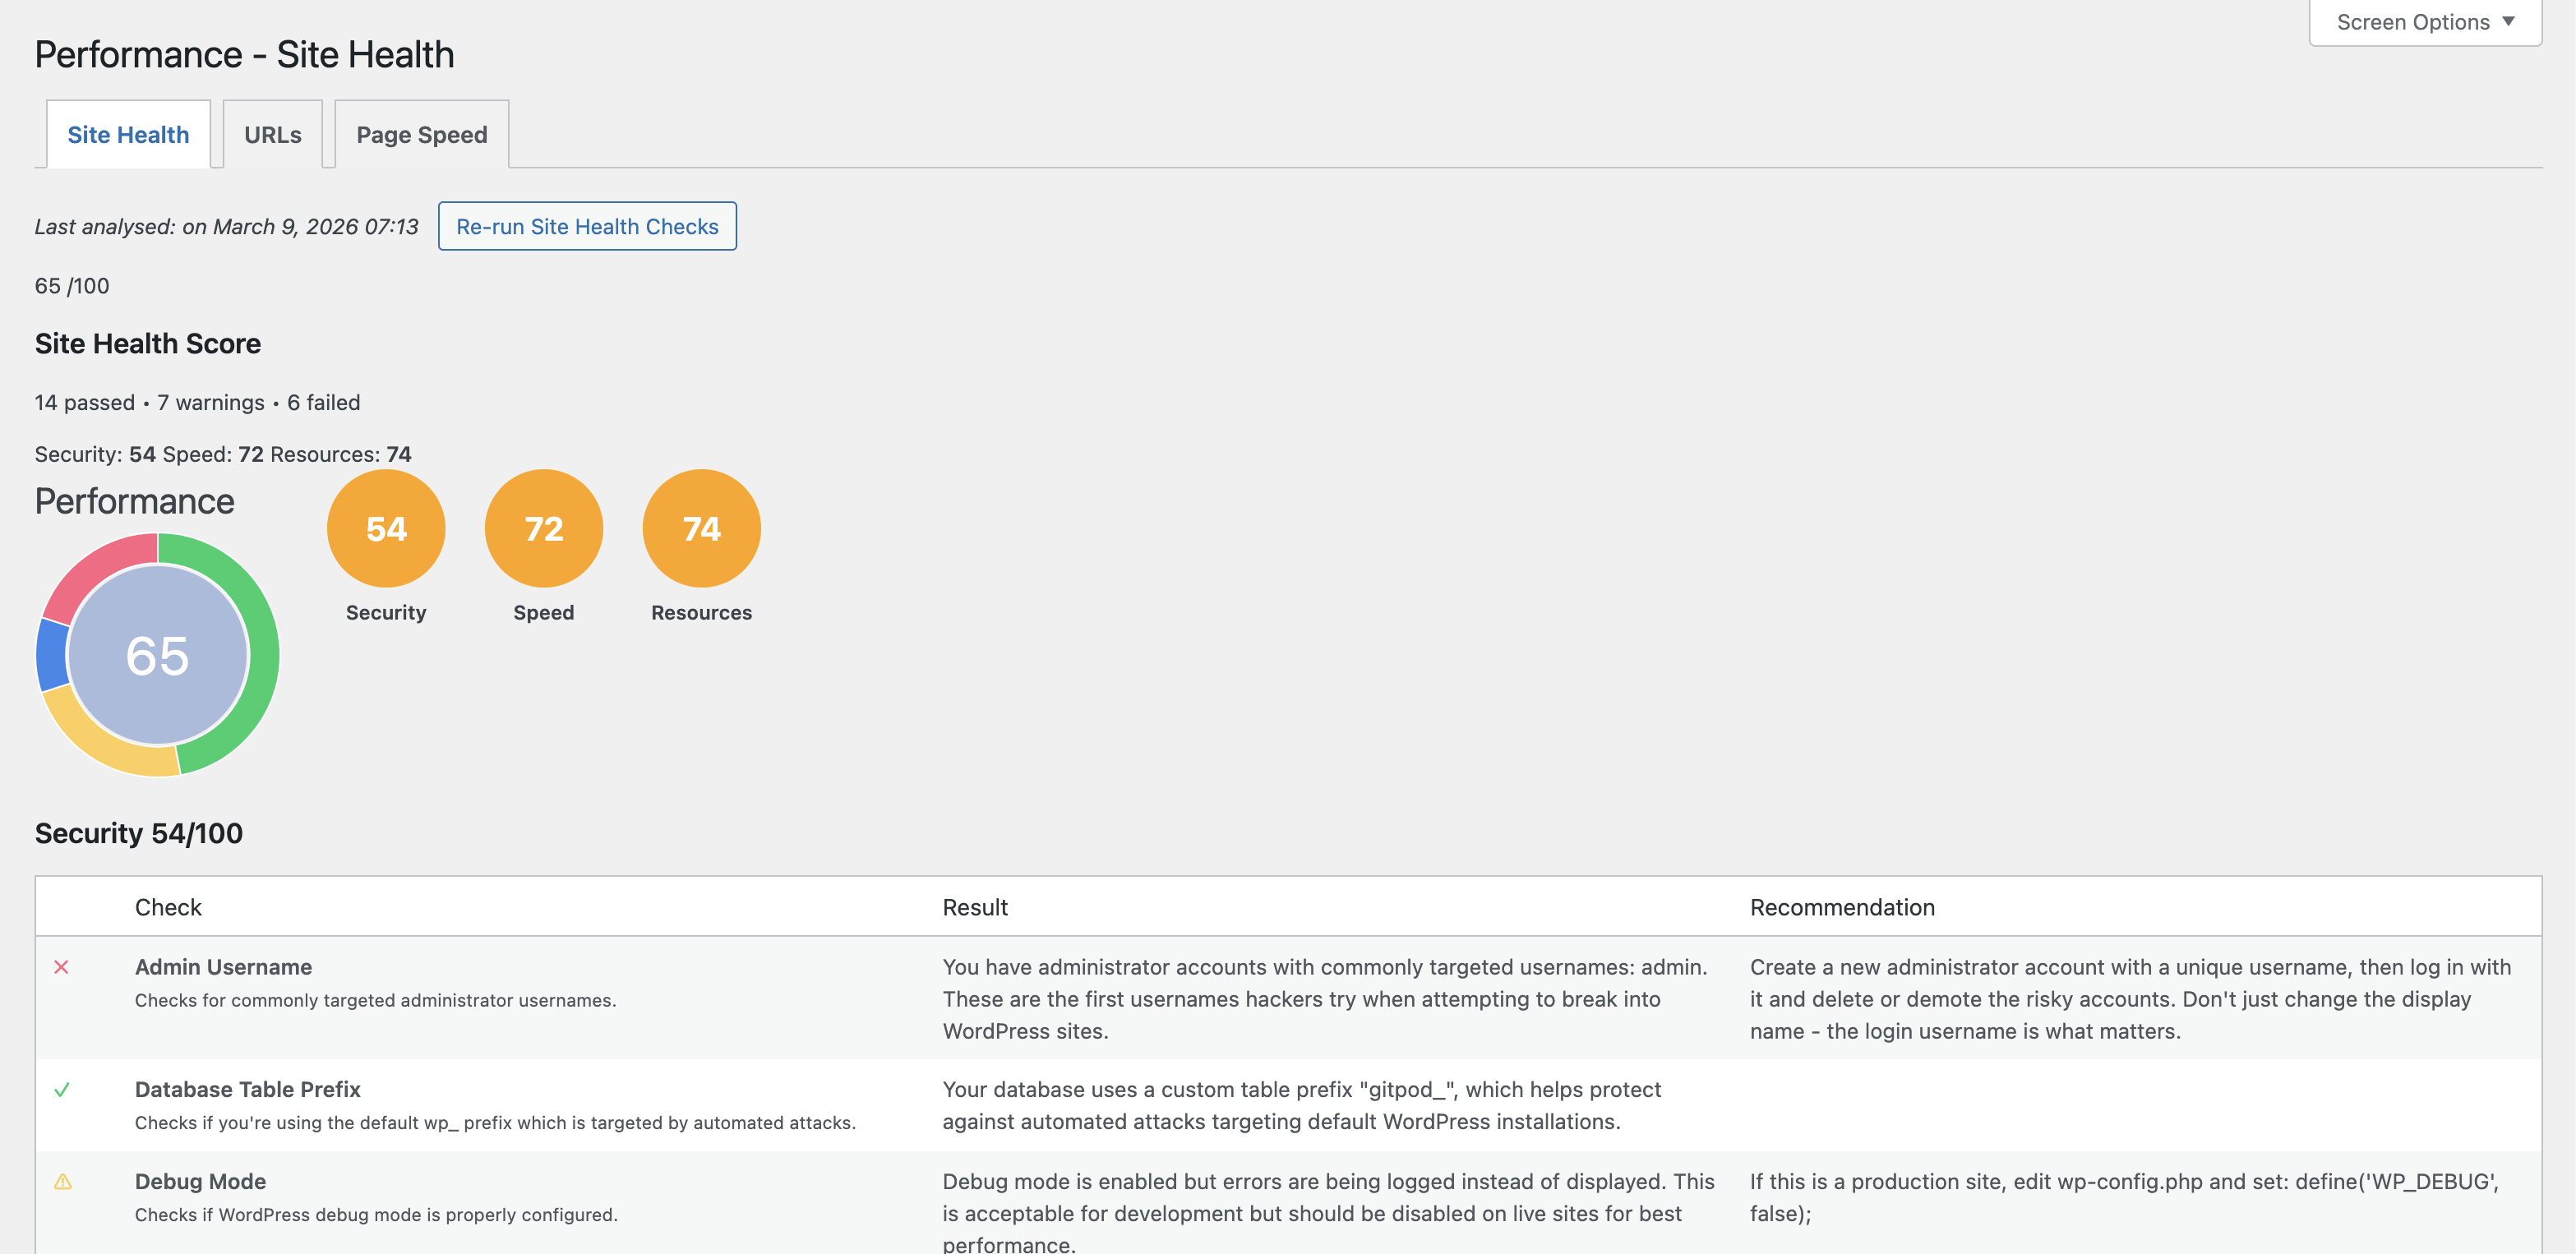Click the blue segment of the donut chart
Viewport: 2576px width, 1254px height.
(x=51, y=656)
